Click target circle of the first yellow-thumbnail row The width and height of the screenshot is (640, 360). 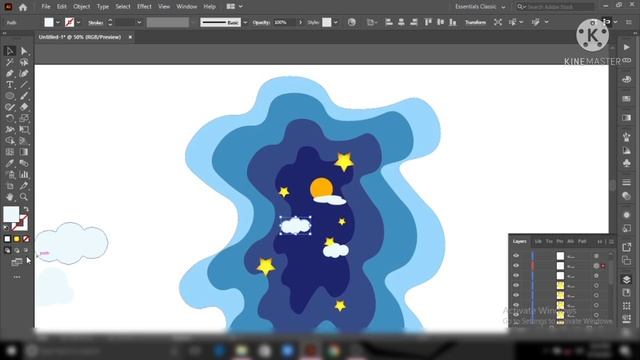(596, 285)
